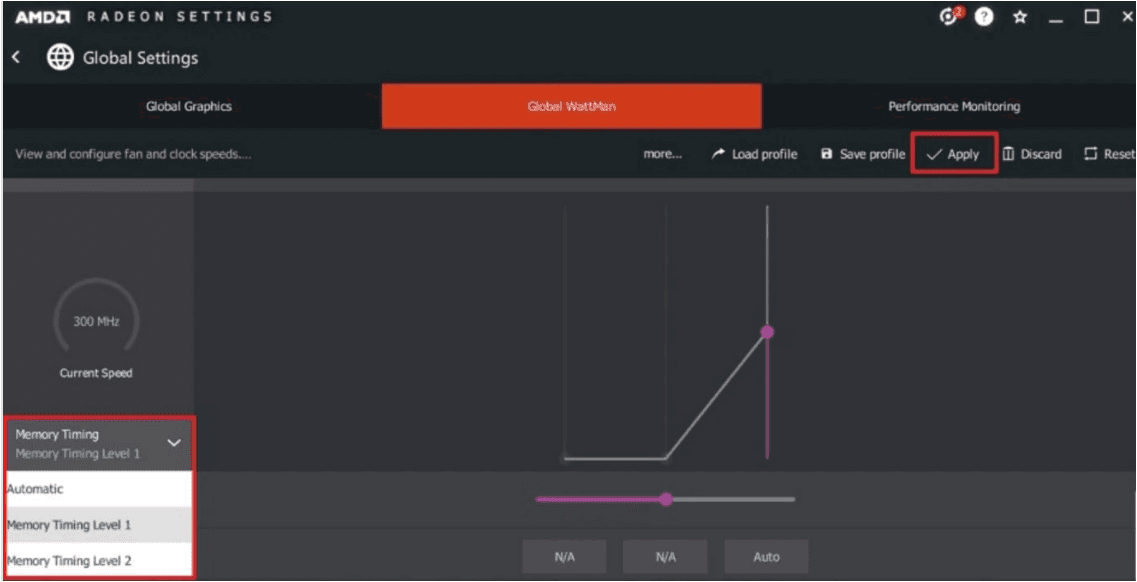Maximize the Radeon Settings window
Viewport: 1137px width, 582px height.
pos(1091,17)
